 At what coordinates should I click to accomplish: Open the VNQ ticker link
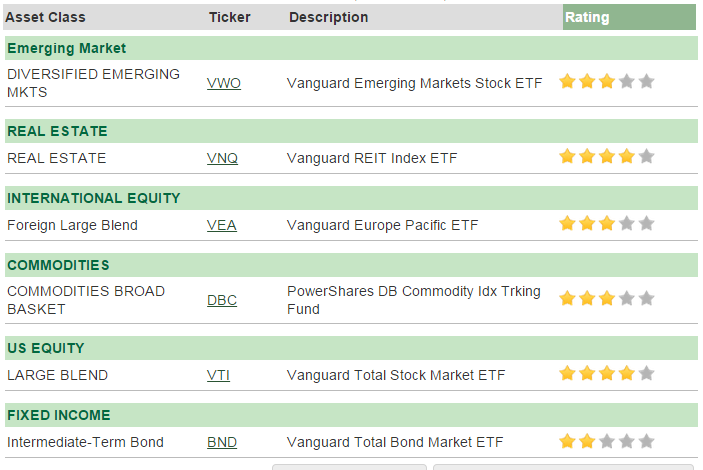point(222,158)
